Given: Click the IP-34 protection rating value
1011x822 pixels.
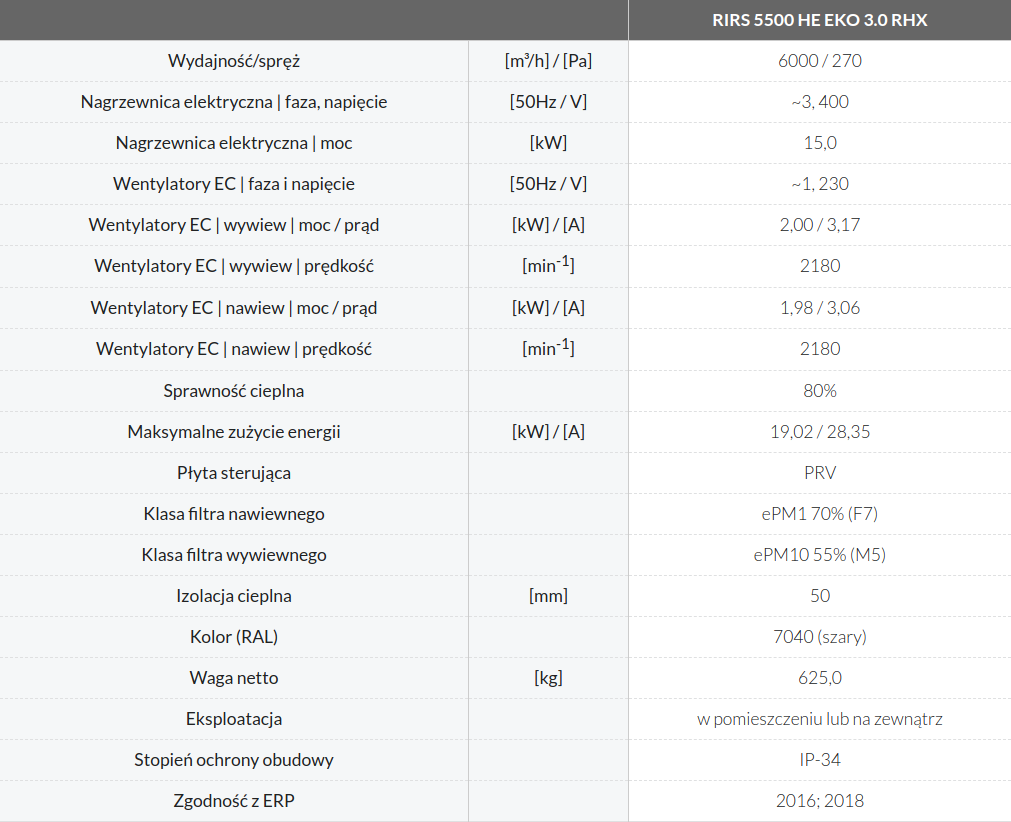Looking at the screenshot, I should click(819, 760).
